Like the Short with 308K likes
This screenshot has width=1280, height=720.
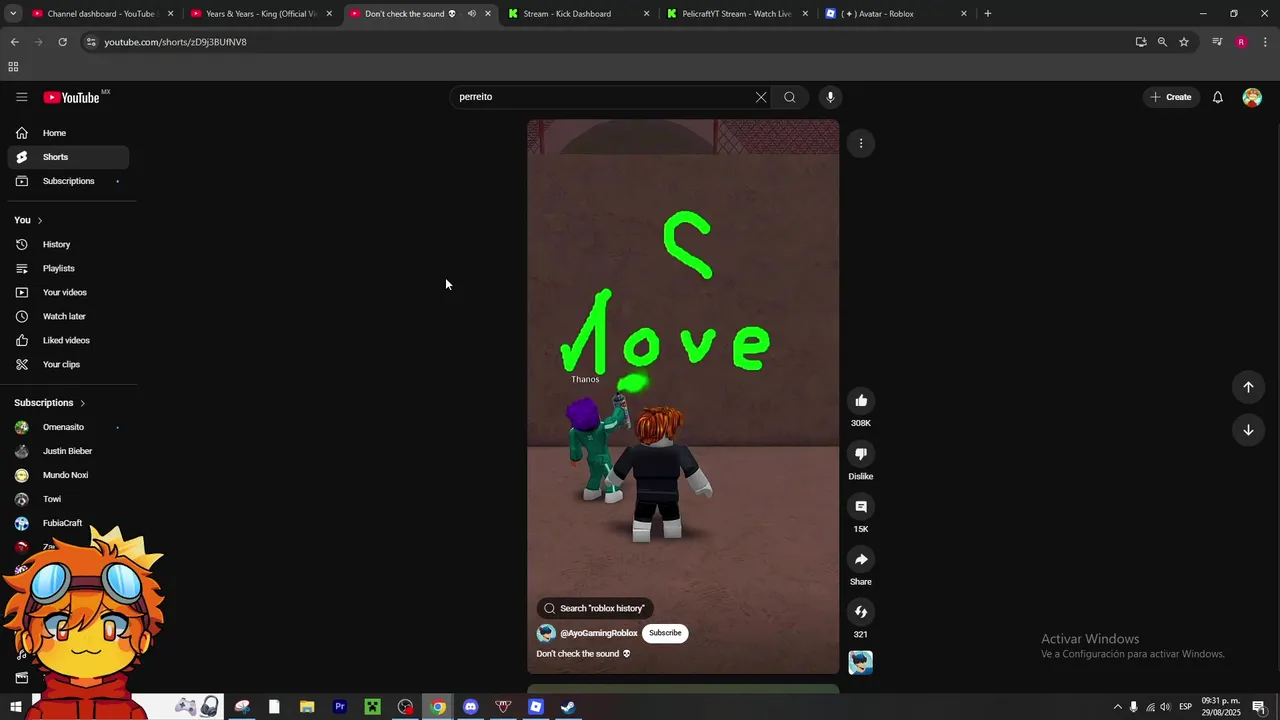point(861,401)
